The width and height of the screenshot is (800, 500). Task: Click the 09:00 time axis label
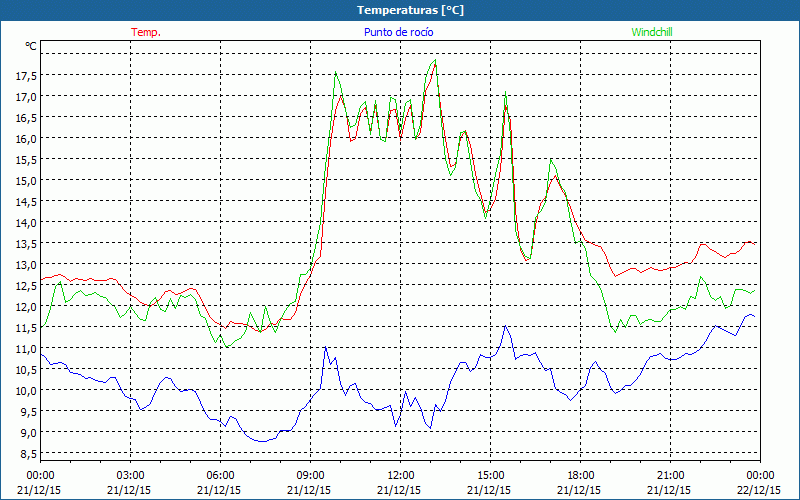click(310, 476)
